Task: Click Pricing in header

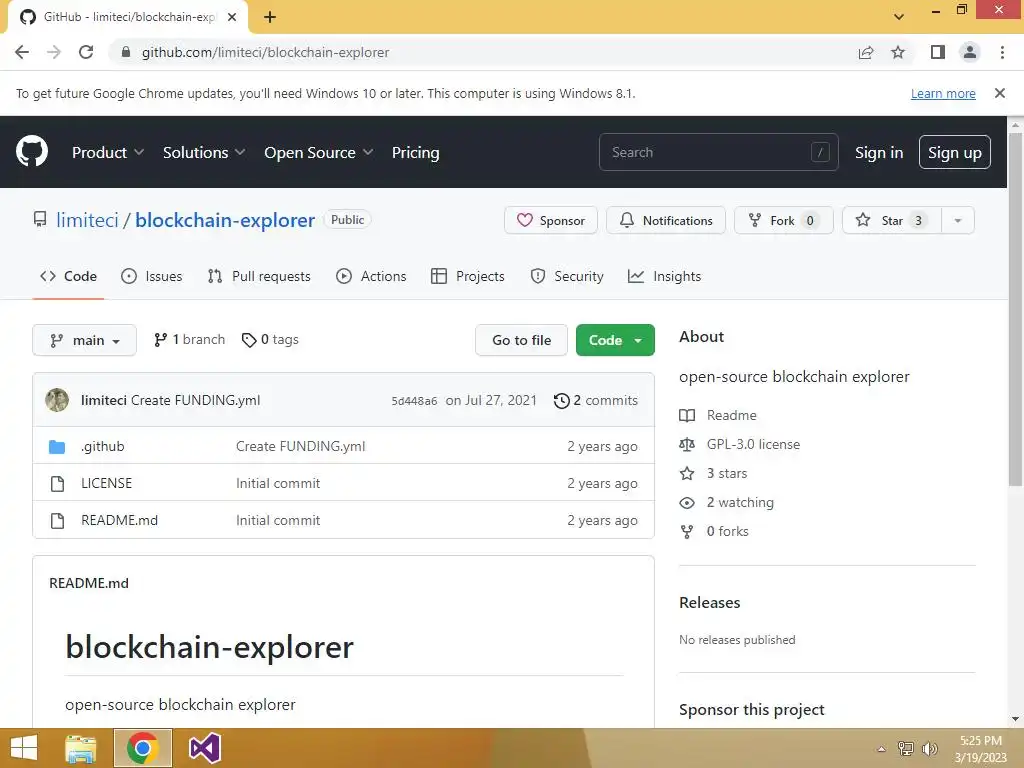Action: point(415,152)
